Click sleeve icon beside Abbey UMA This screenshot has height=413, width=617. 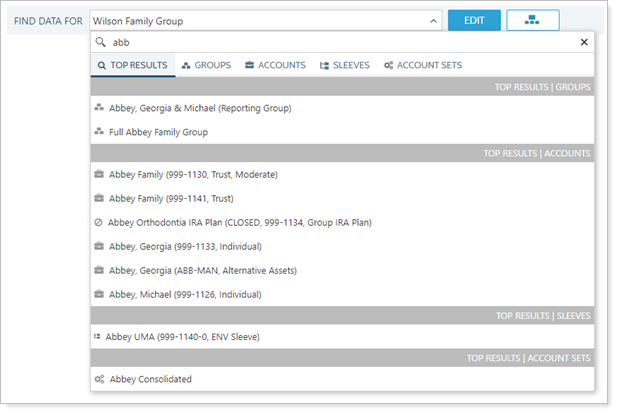pos(97,337)
